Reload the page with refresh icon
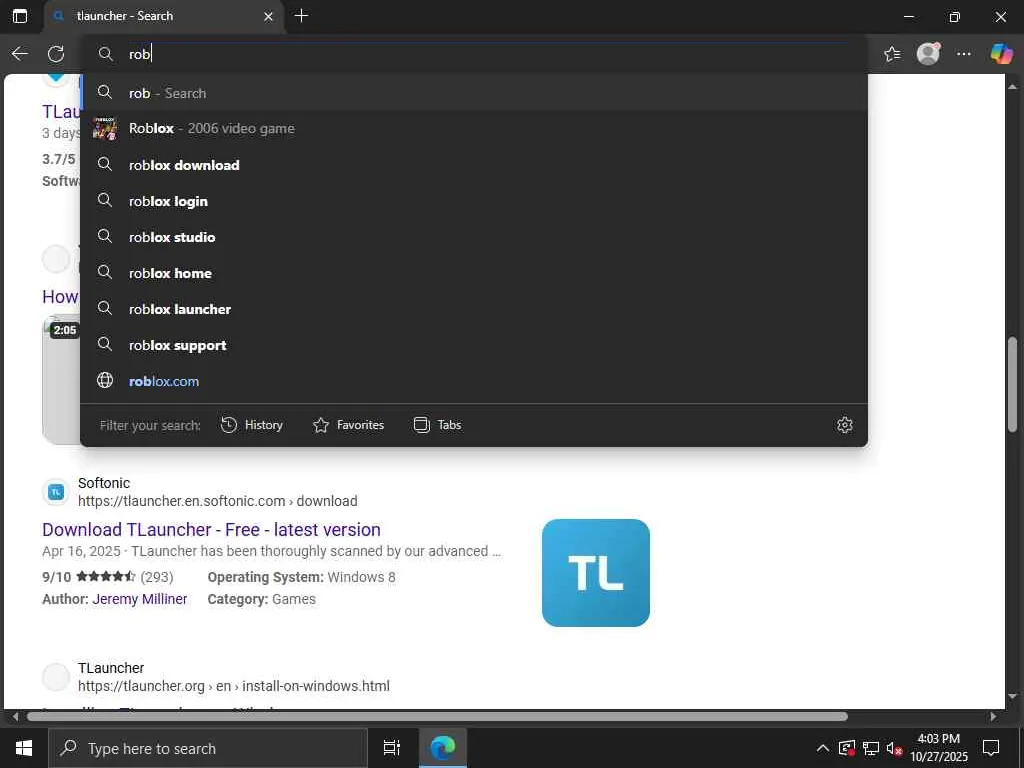The height and width of the screenshot is (768, 1024). (56, 54)
